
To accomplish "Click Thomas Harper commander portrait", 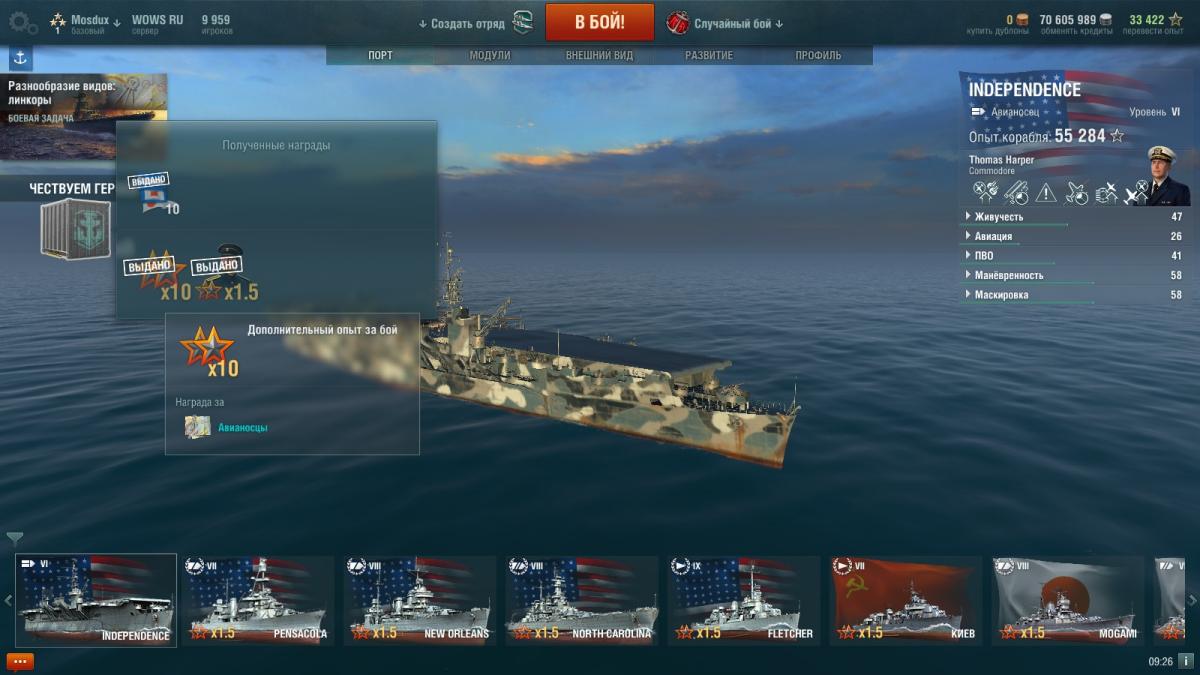I will pos(1168,176).
